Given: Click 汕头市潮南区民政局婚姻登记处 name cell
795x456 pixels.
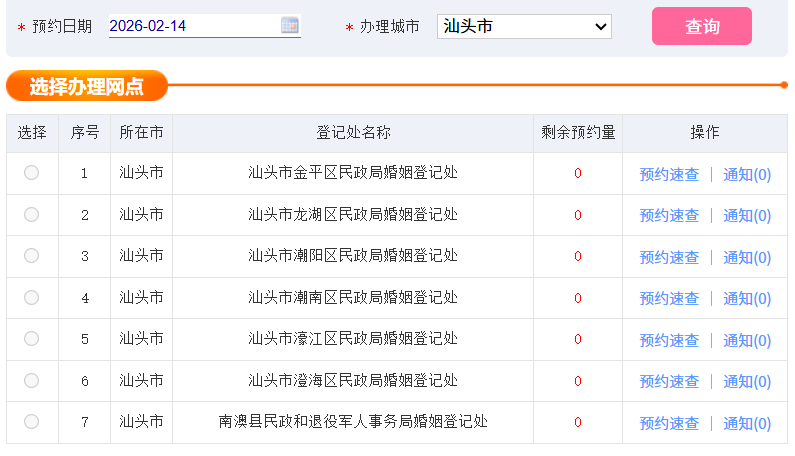Looking at the screenshot, I should pyautogui.click(x=353, y=297).
